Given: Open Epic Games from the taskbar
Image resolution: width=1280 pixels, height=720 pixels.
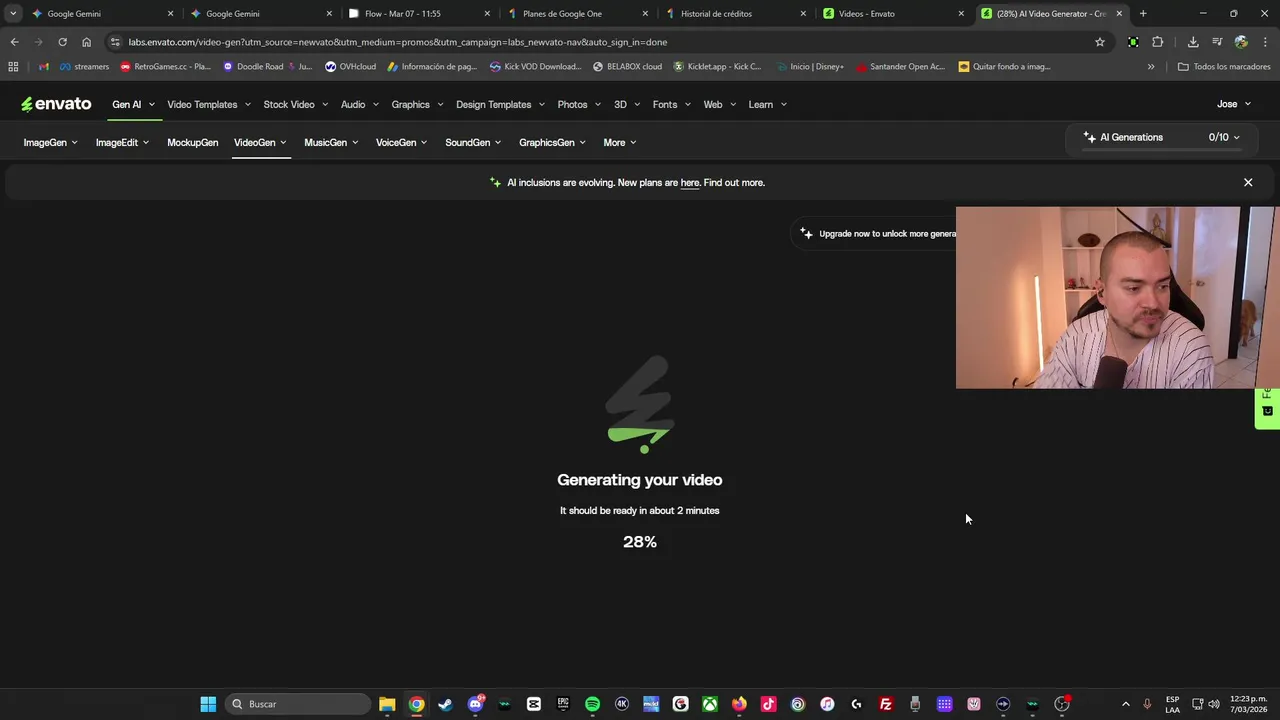Looking at the screenshot, I should click(563, 704).
